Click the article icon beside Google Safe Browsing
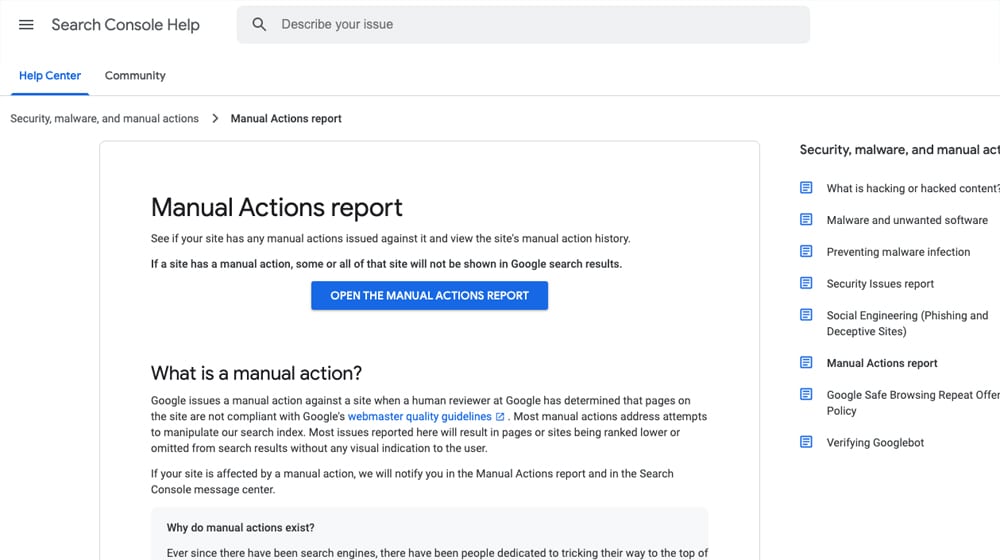The height and width of the screenshot is (560, 1000). point(806,395)
